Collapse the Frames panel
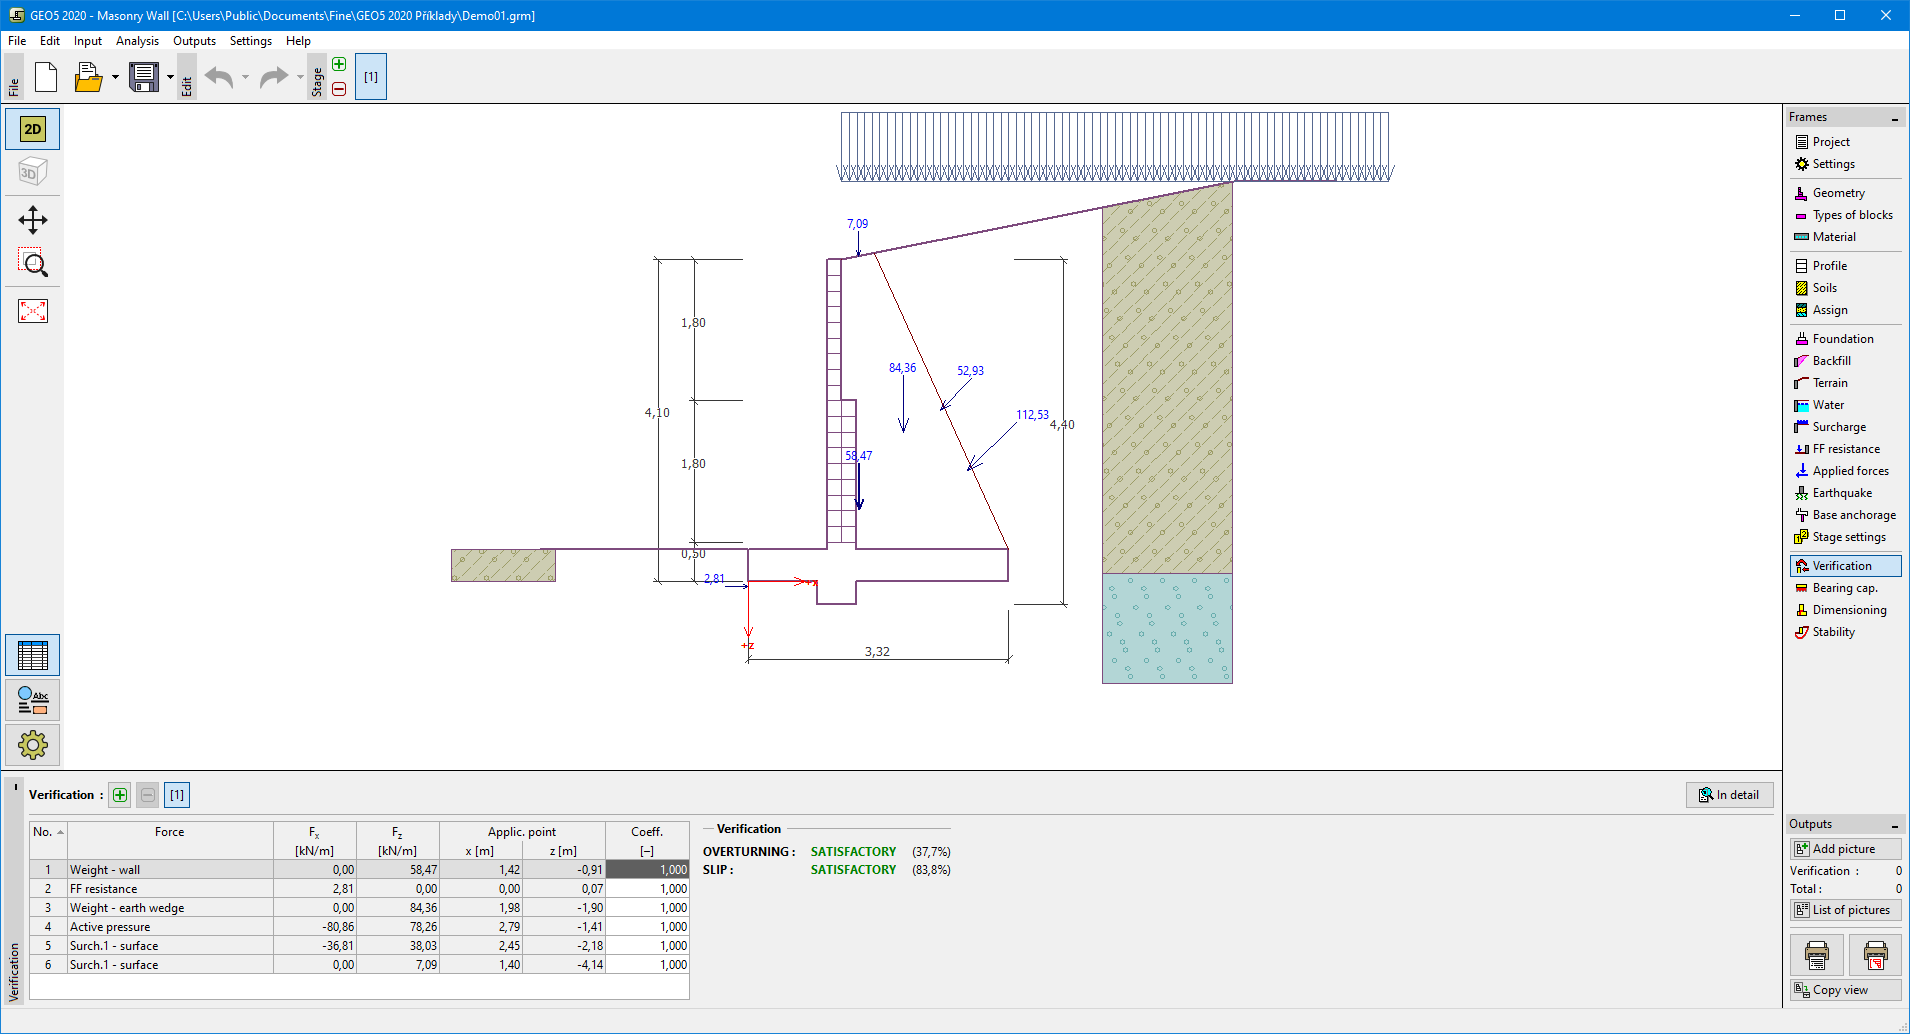 (x=1894, y=118)
